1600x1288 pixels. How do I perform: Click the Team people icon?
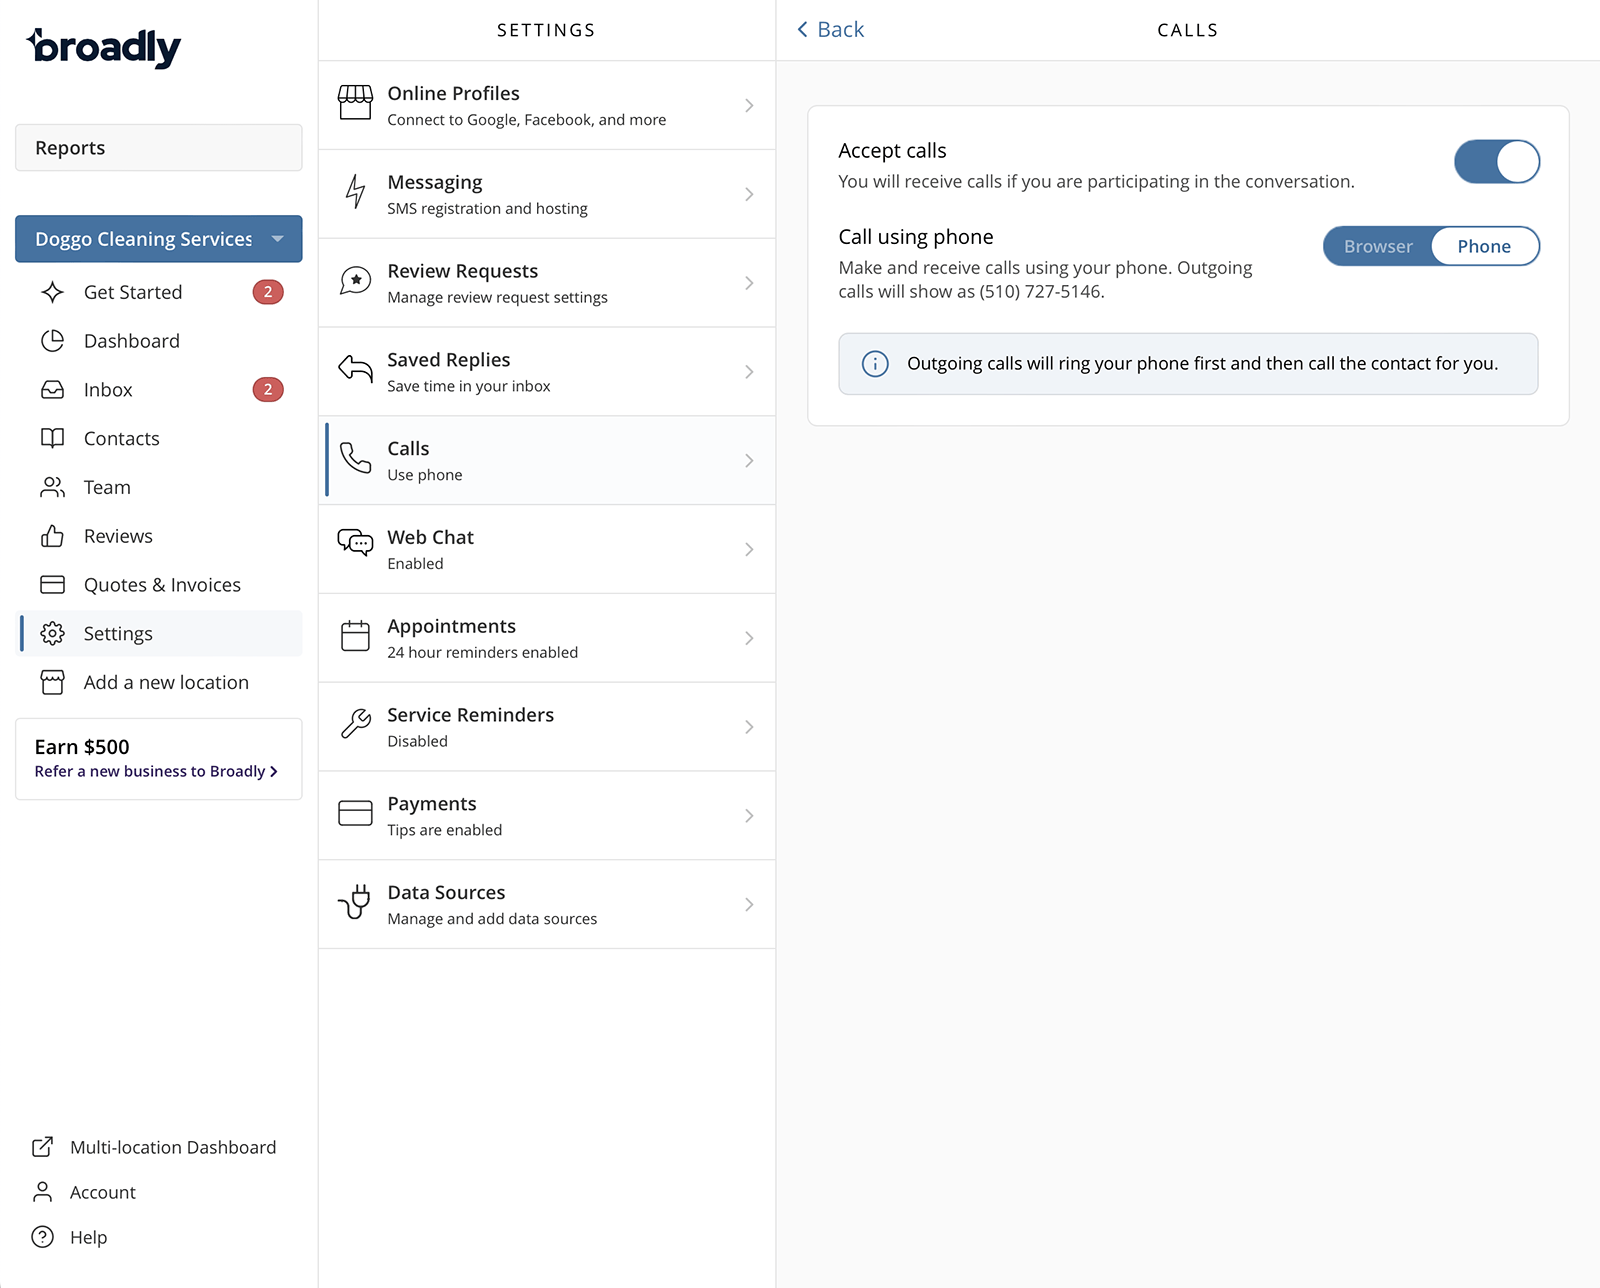(x=53, y=487)
